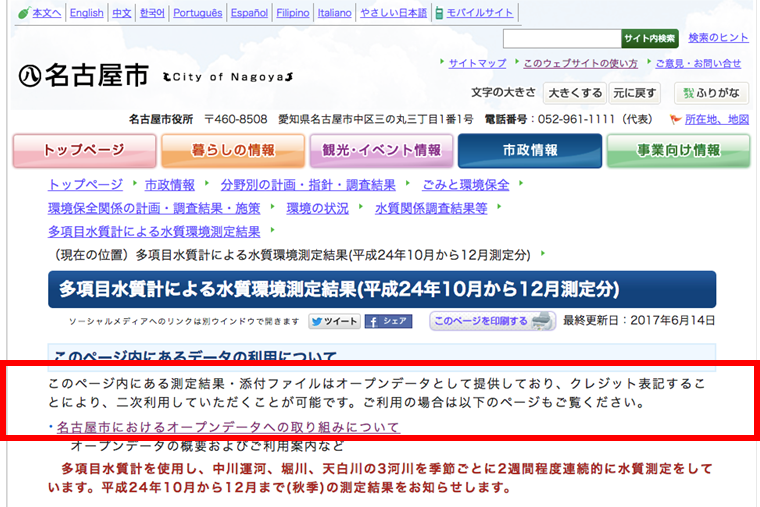Open the サイトマップ link

[477, 63]
